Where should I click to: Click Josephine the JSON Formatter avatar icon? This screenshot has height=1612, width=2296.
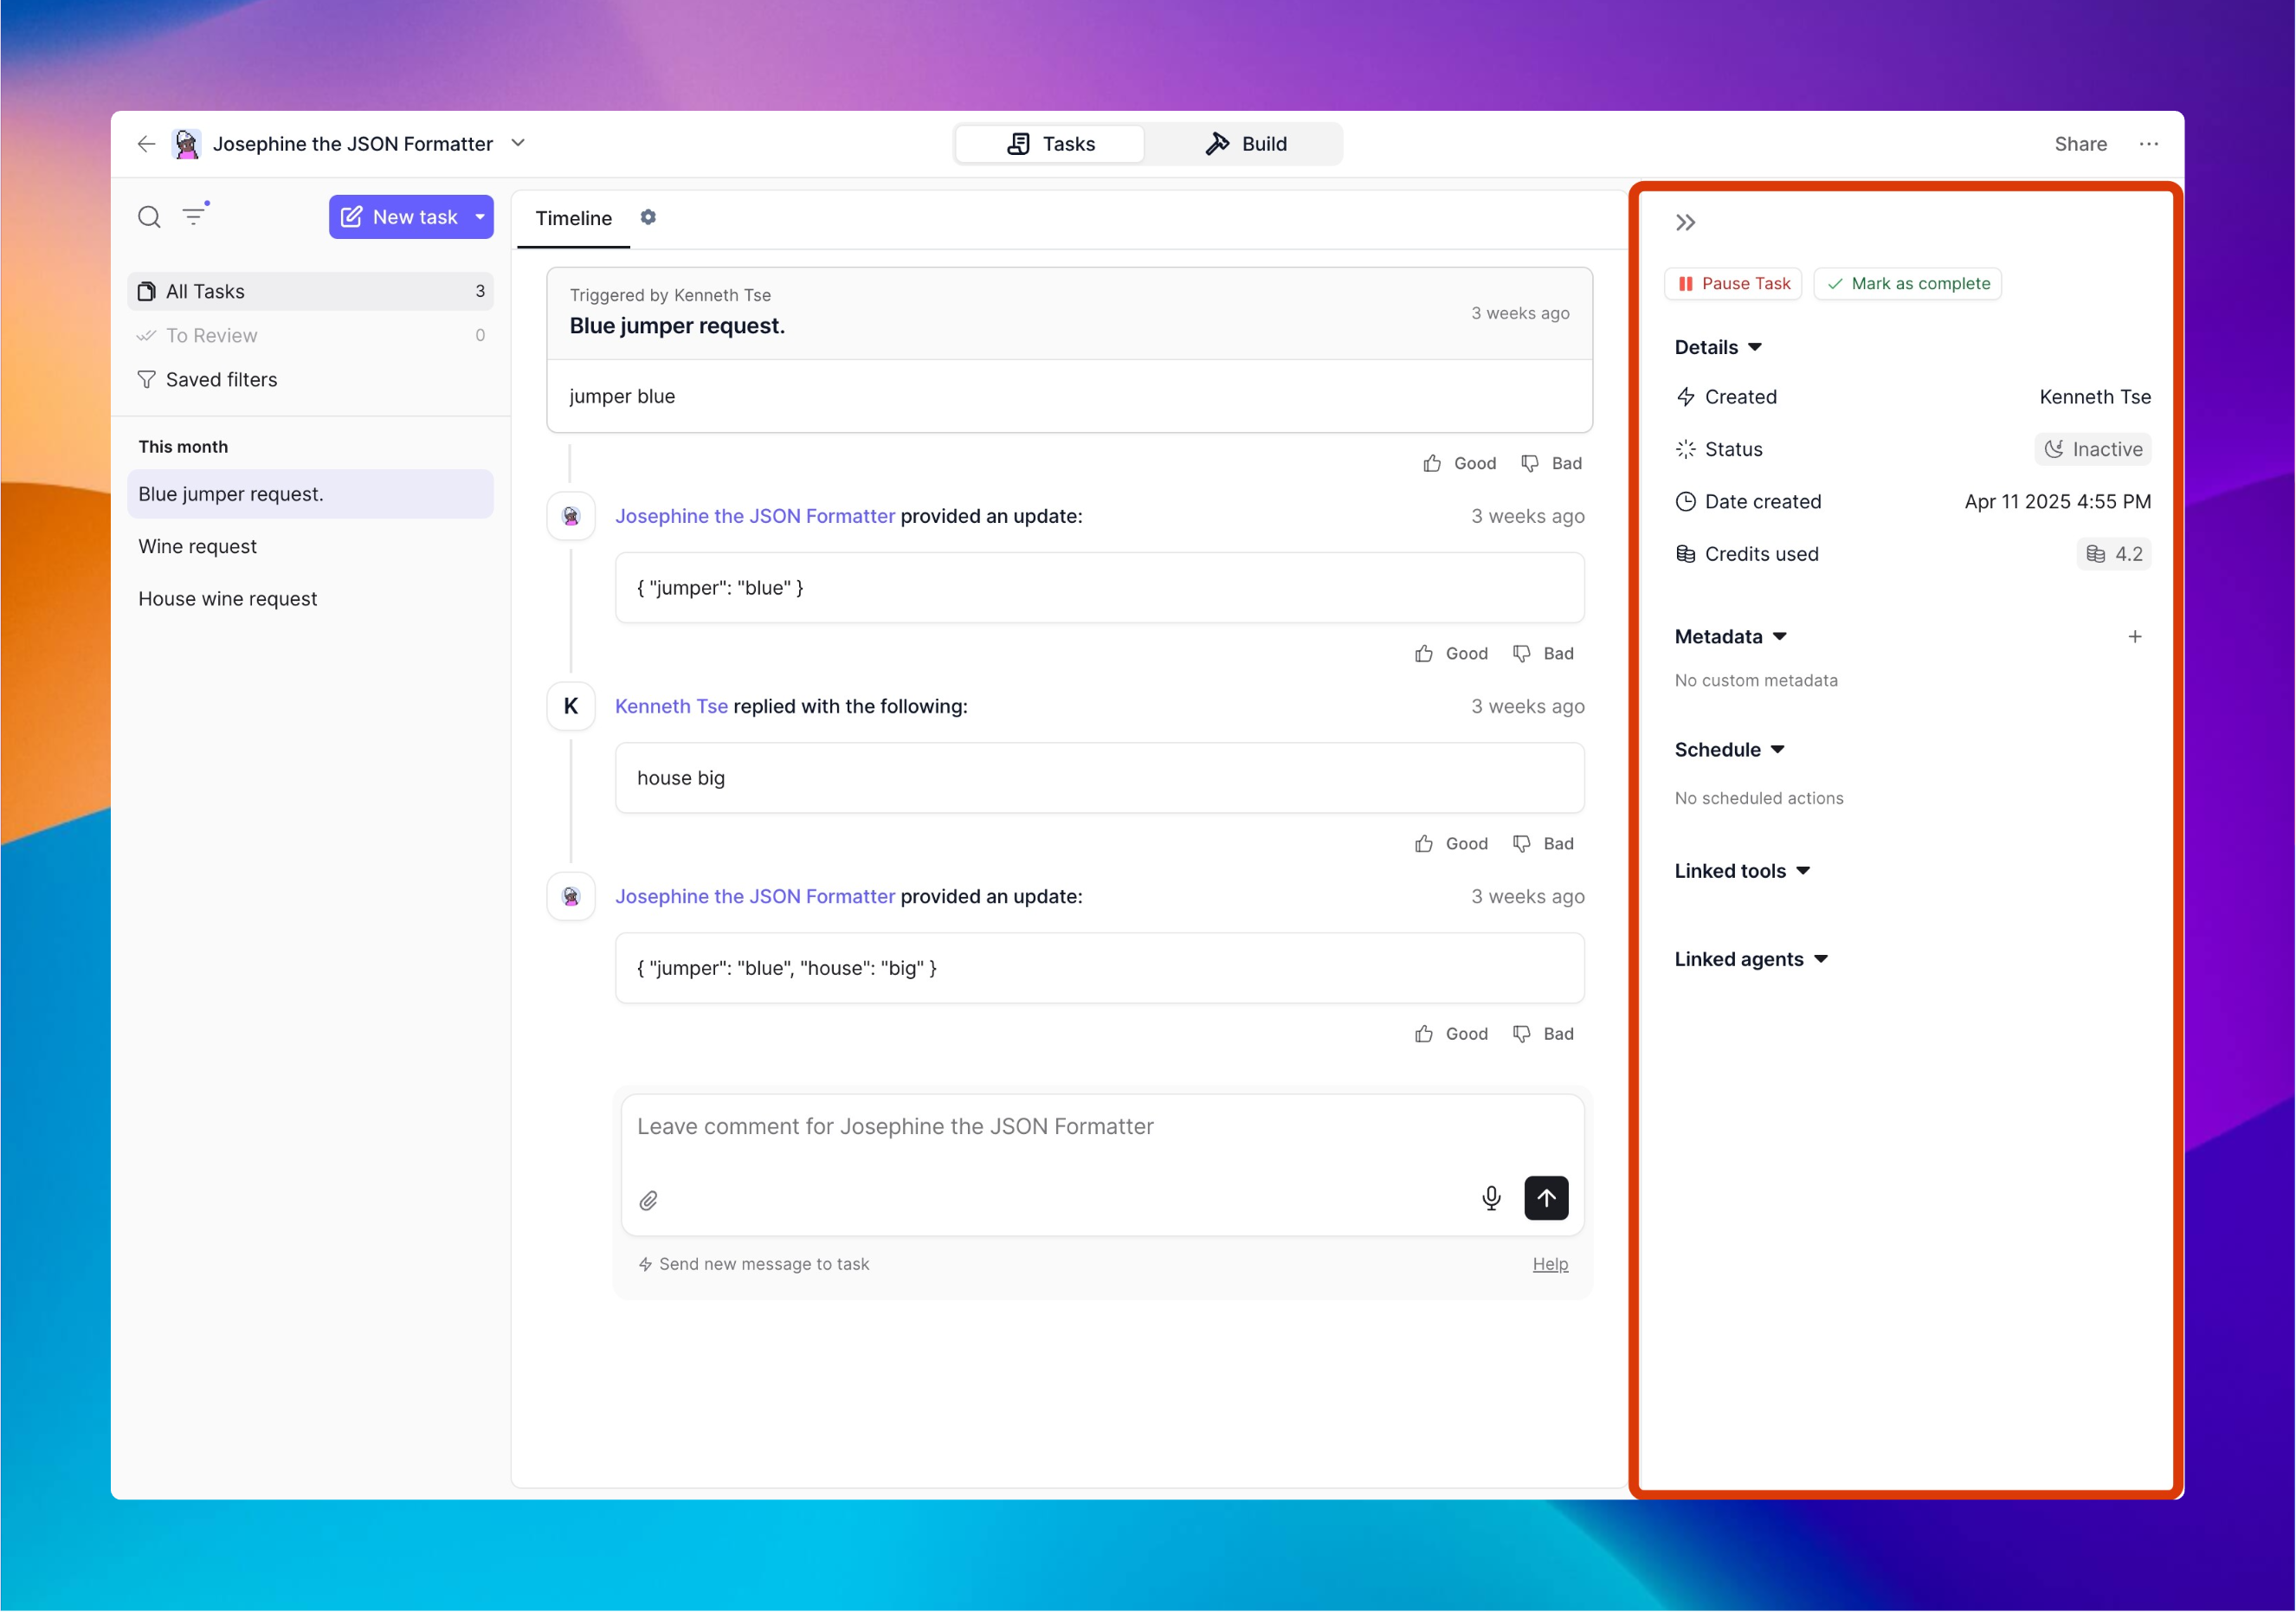pyautogui.click(x=186, y=144)
